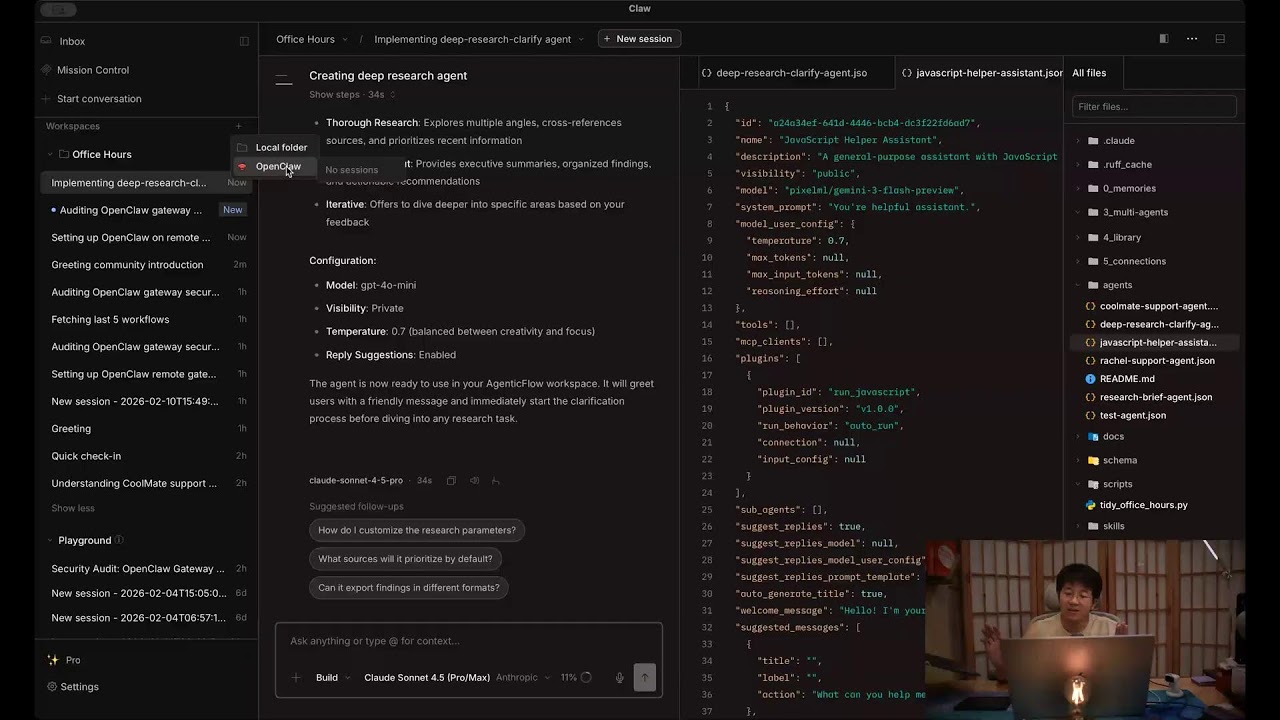1280x720 pixels.
Task: Open 'Fetching last 5 workflows' session
Action: coord(146,319)
